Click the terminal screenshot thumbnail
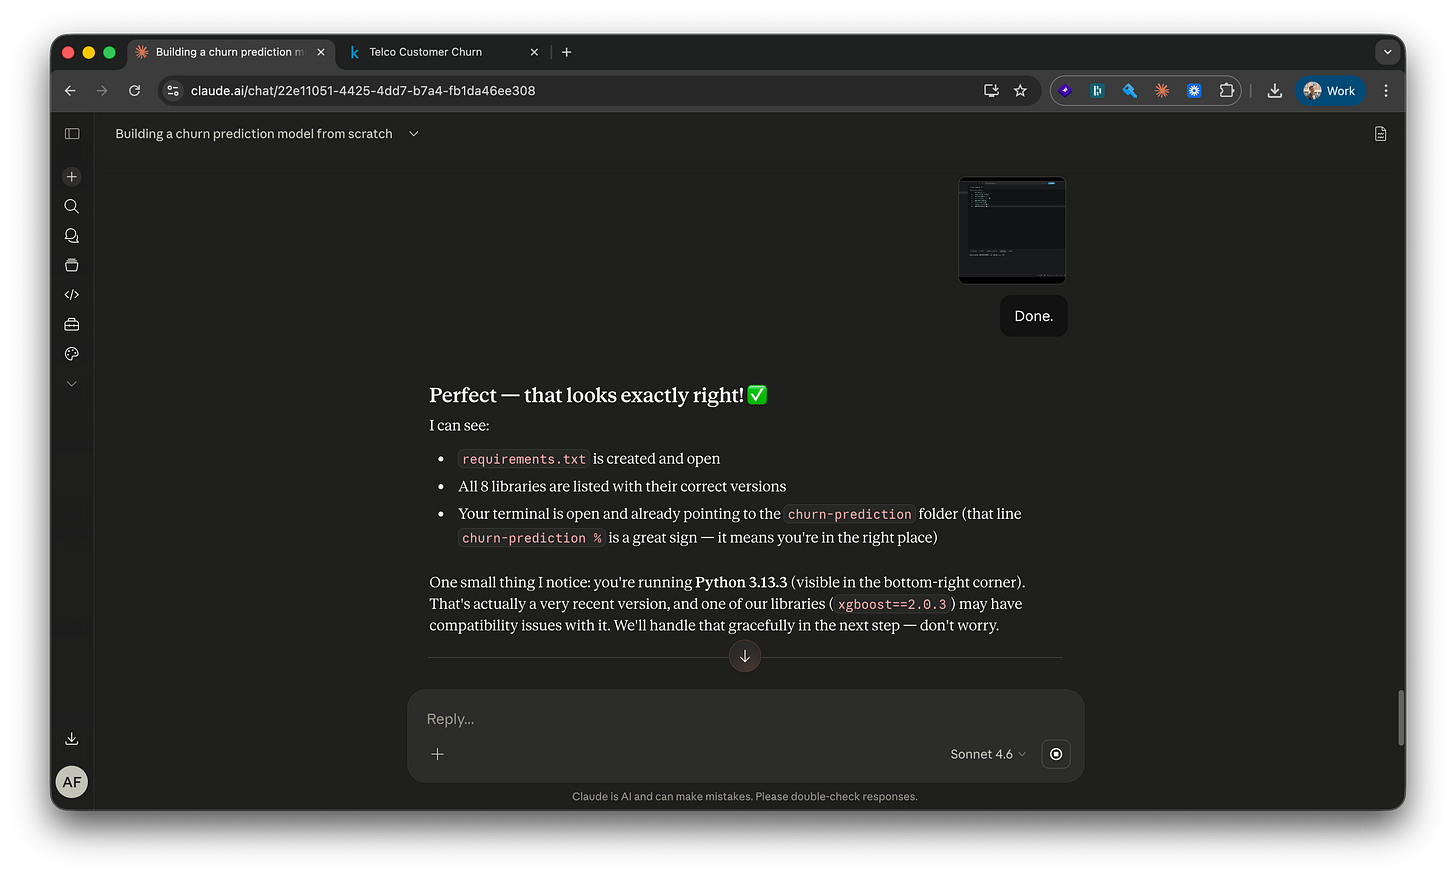The image size is (1456, 877). [x=1011, y=229]
